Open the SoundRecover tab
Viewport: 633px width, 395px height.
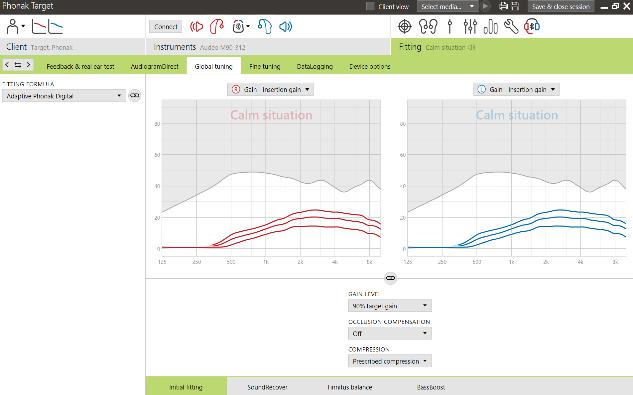(267, 387)
